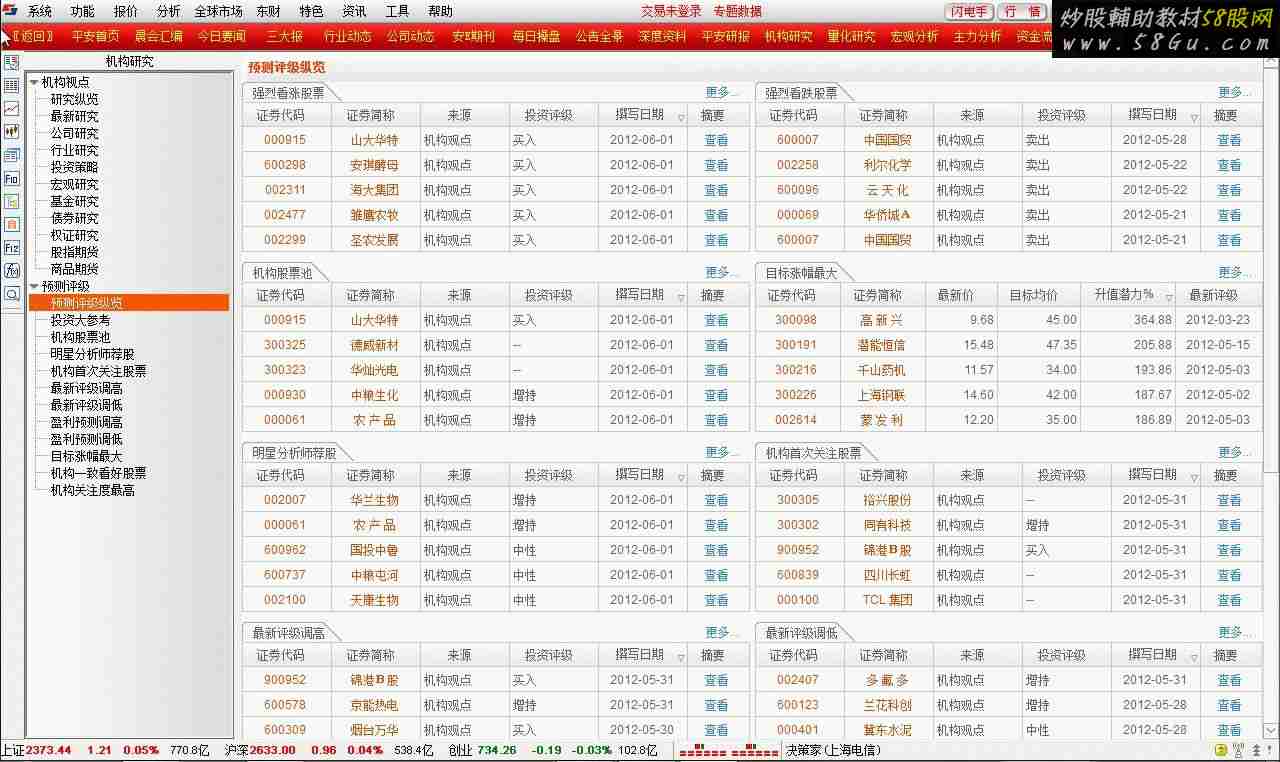Click stock code 300305 for 裕兴股份
This screenshot has height=762, width=1280.
798,500
